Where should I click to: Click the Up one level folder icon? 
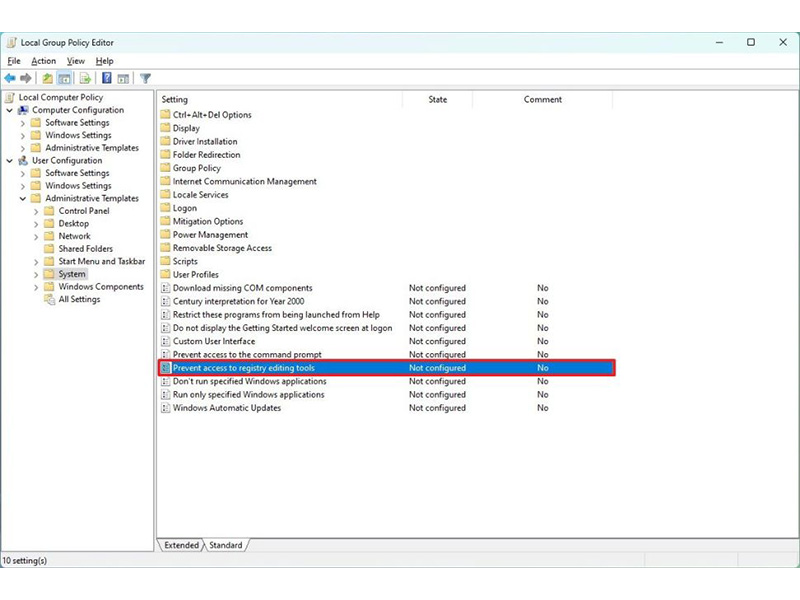pyautogui.click(x=47, y=79)
